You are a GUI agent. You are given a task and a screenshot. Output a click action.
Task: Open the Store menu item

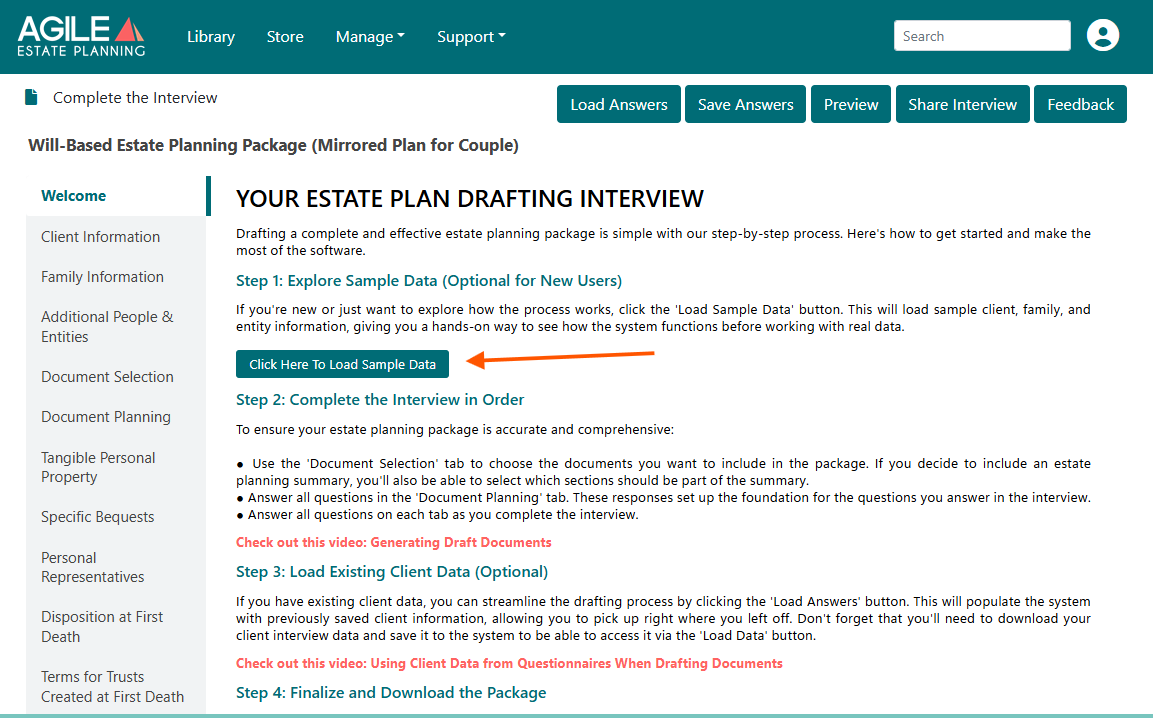285,36
